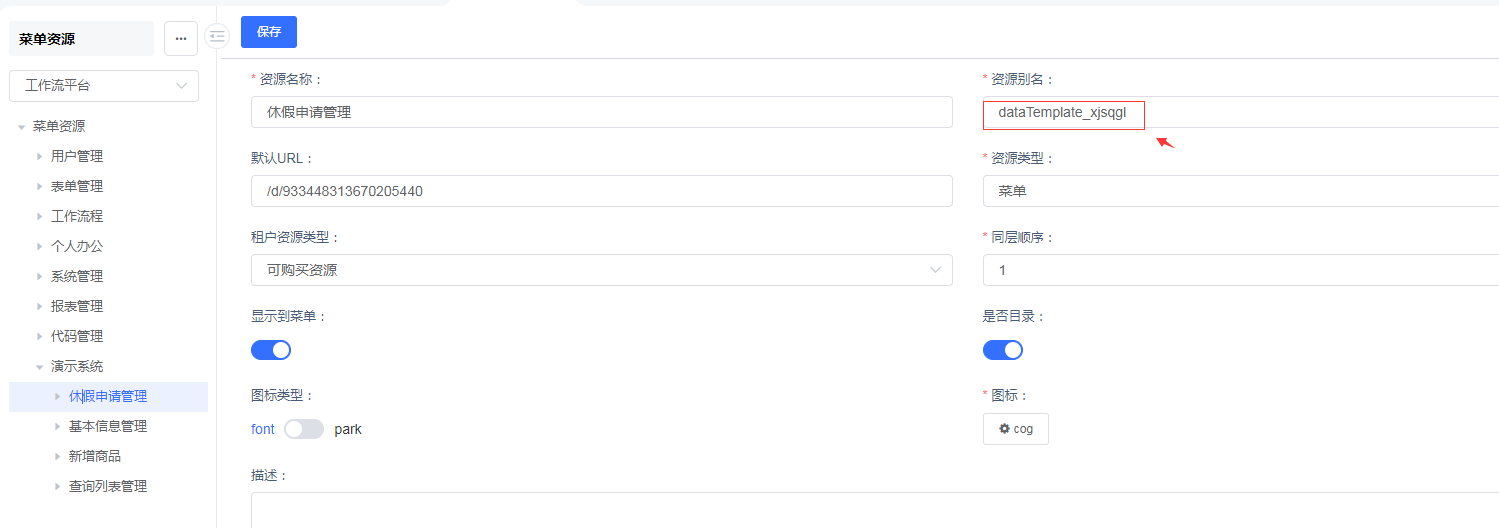Click the 保存 button

[x=269, y=32]
